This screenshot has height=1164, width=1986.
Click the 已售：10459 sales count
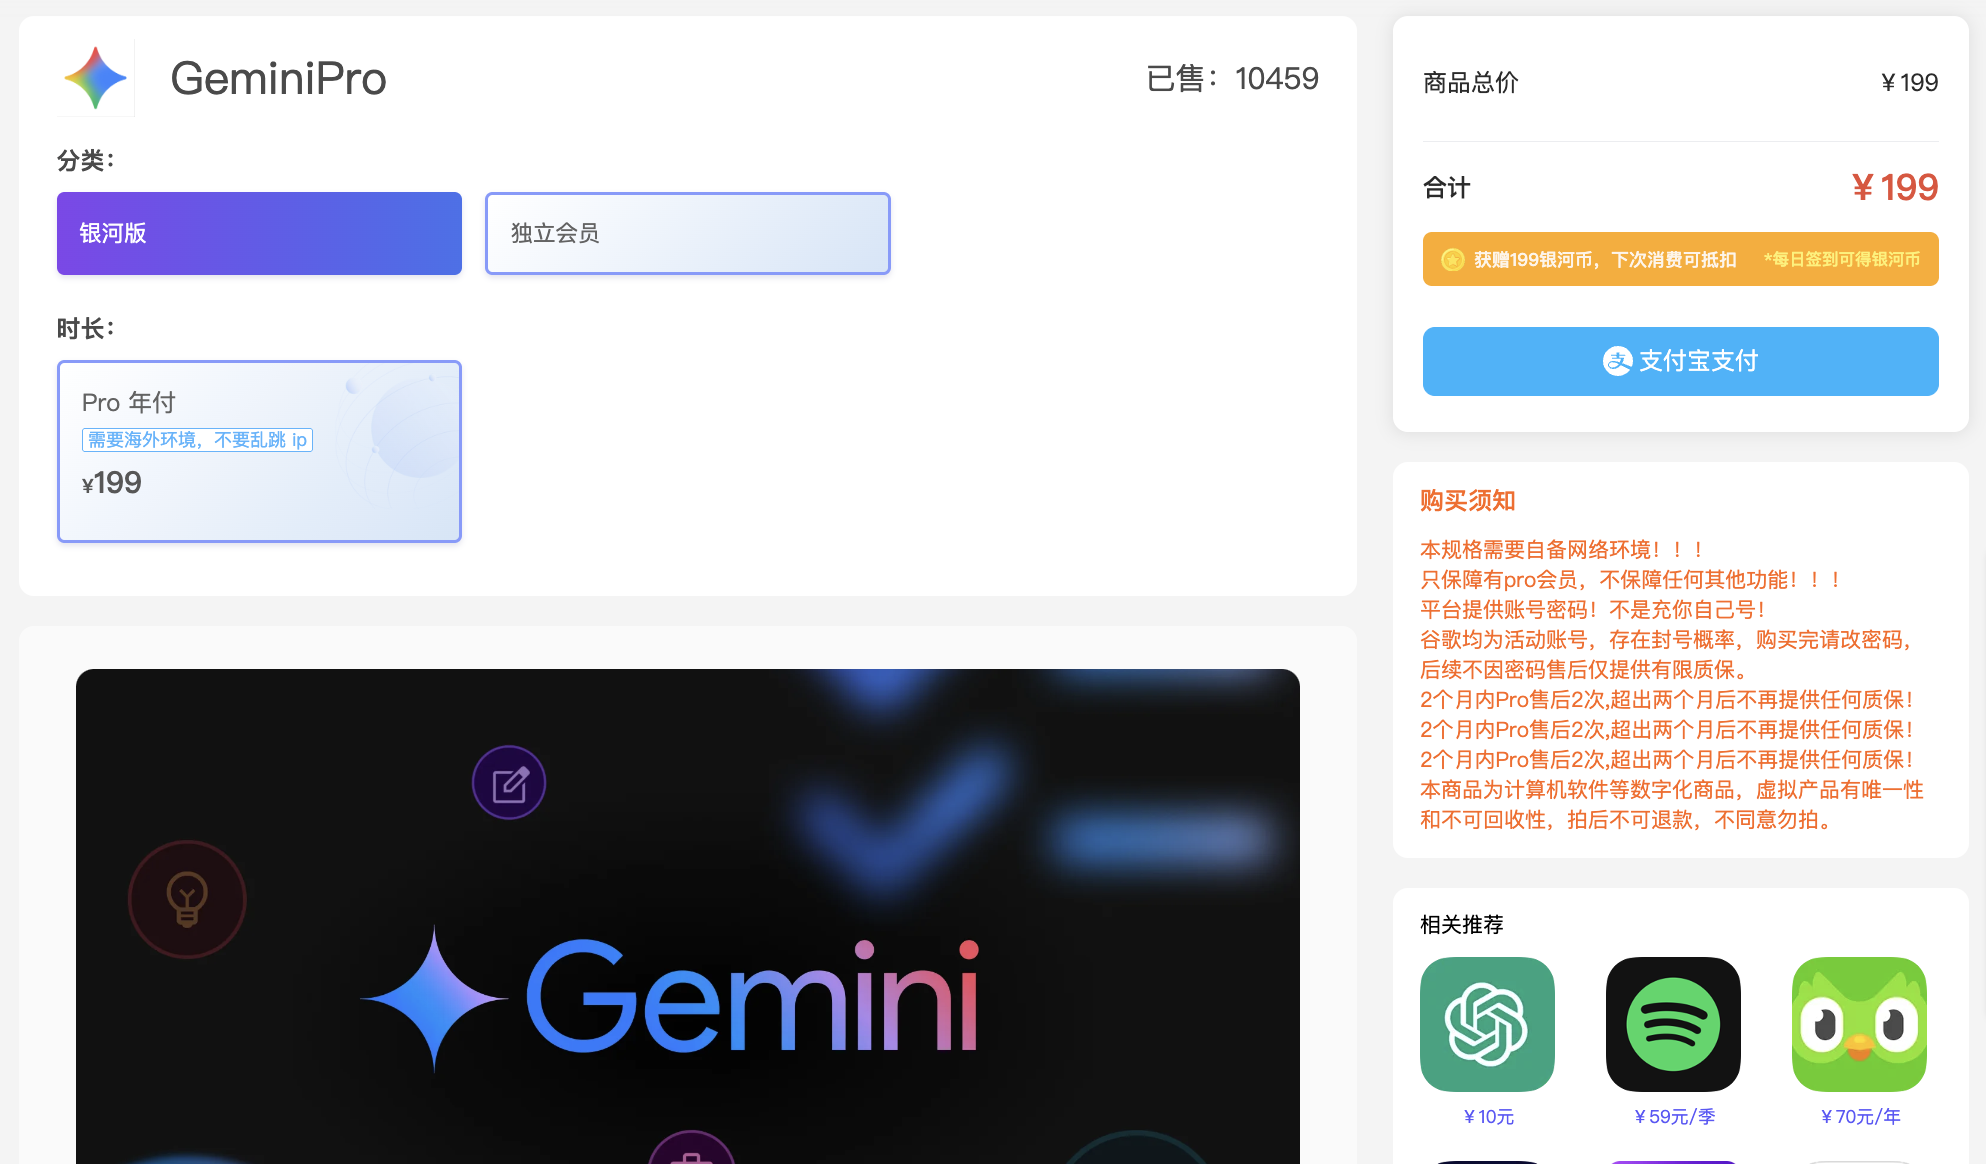click(x=1232, y=78)
